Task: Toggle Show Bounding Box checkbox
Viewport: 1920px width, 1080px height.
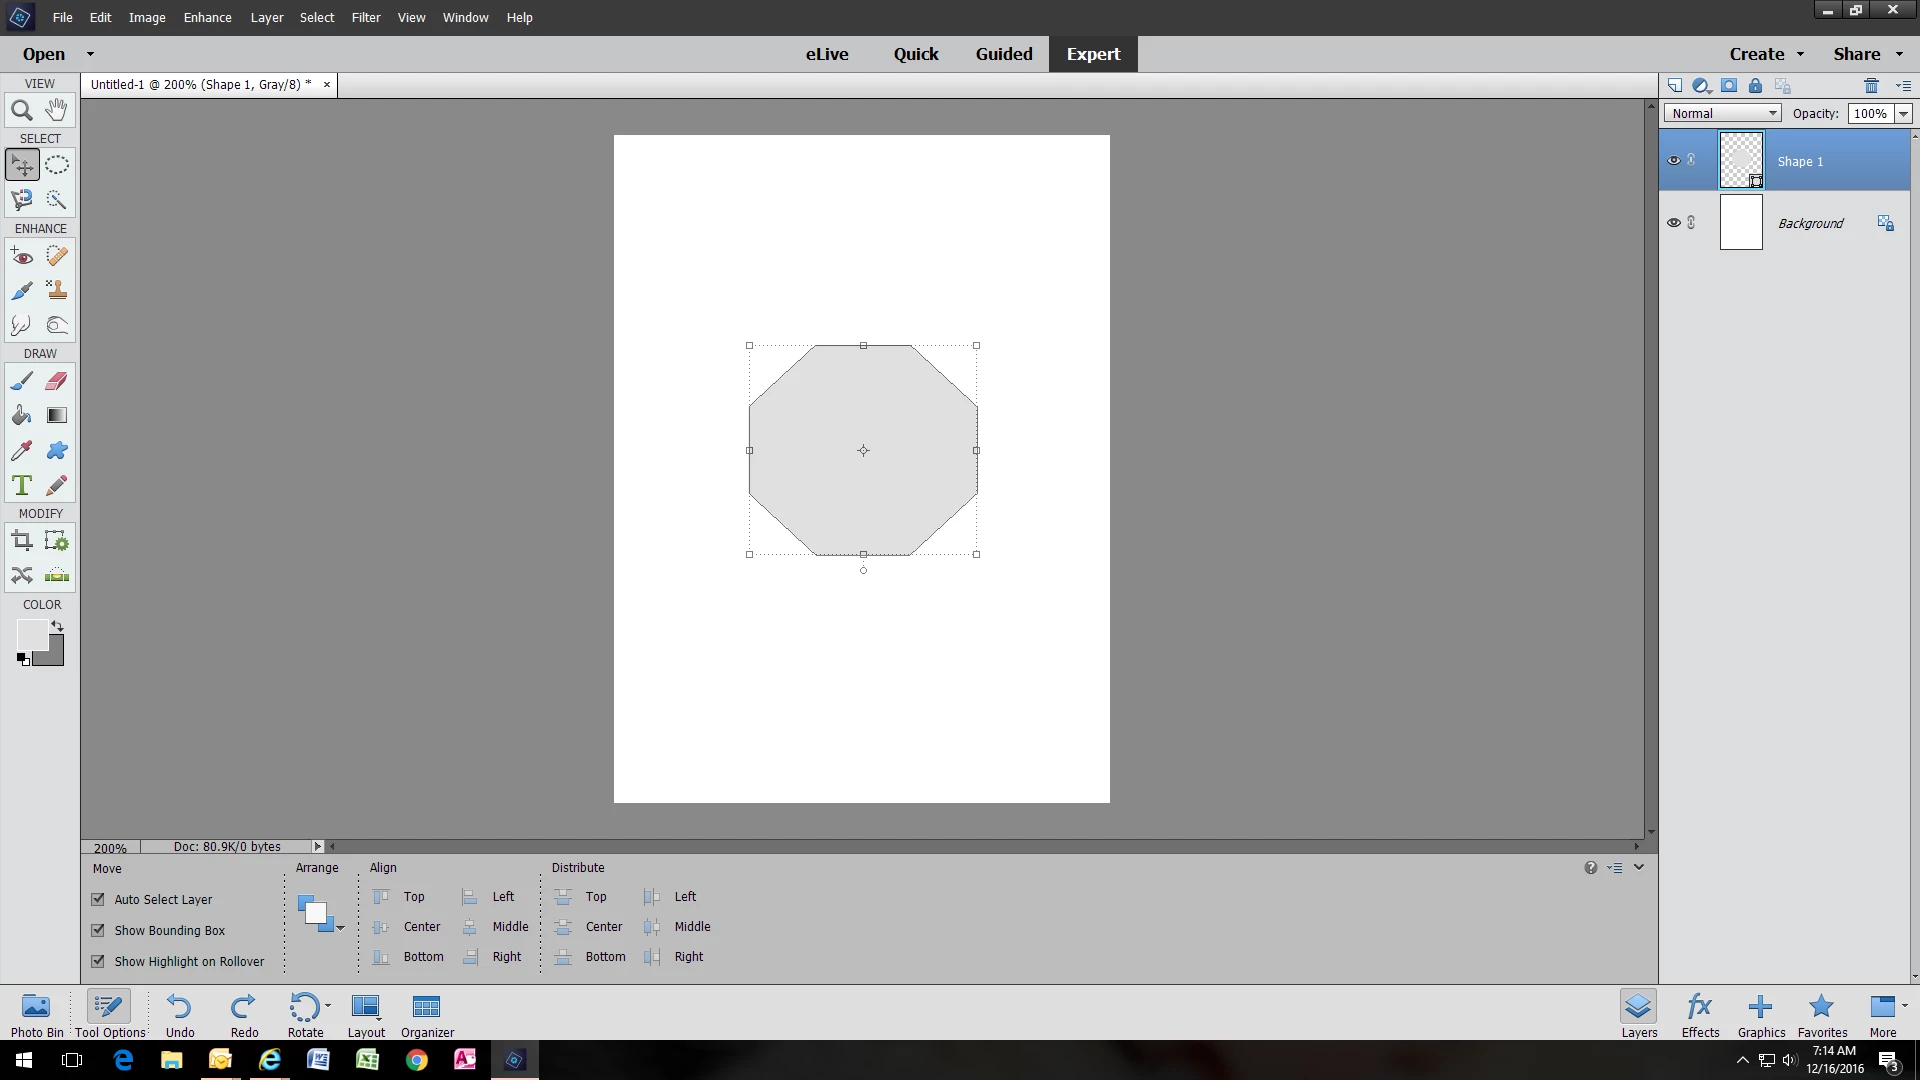Action: pos(98,931)
